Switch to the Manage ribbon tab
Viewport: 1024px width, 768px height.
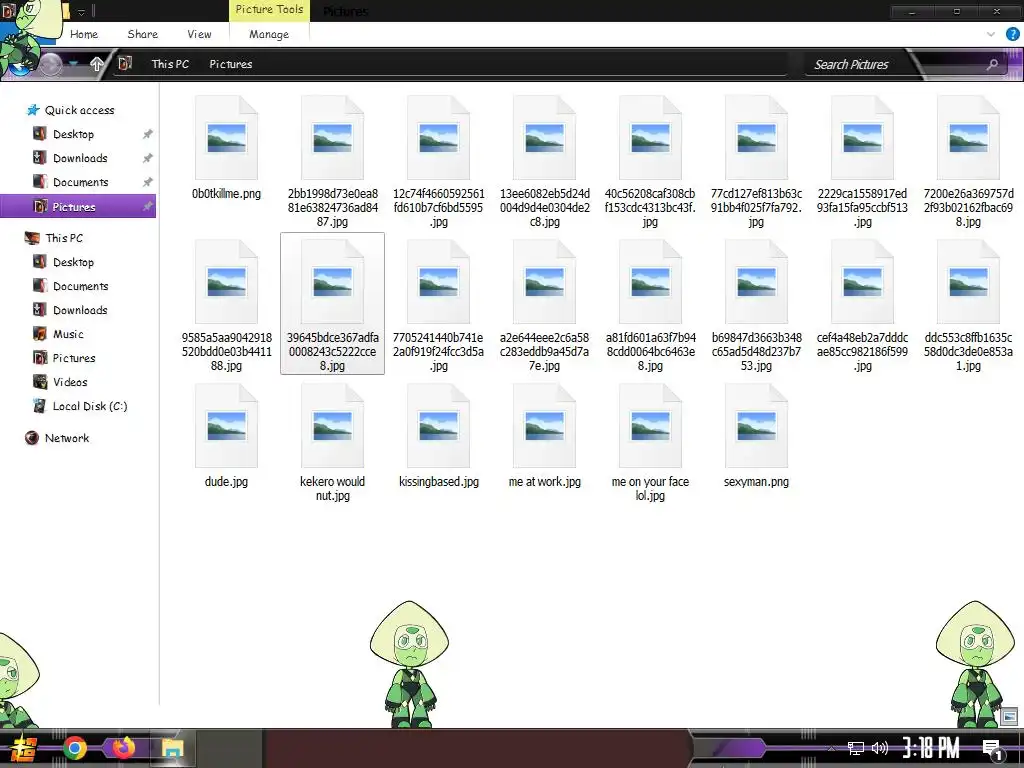(x=269, y=34)
